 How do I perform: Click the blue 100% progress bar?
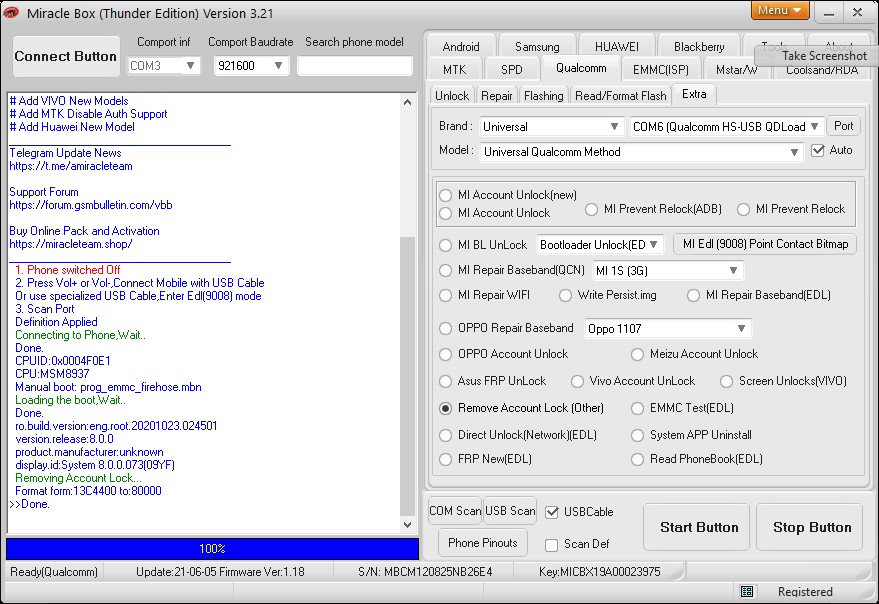pyautogui.click(x=212, y=549)
